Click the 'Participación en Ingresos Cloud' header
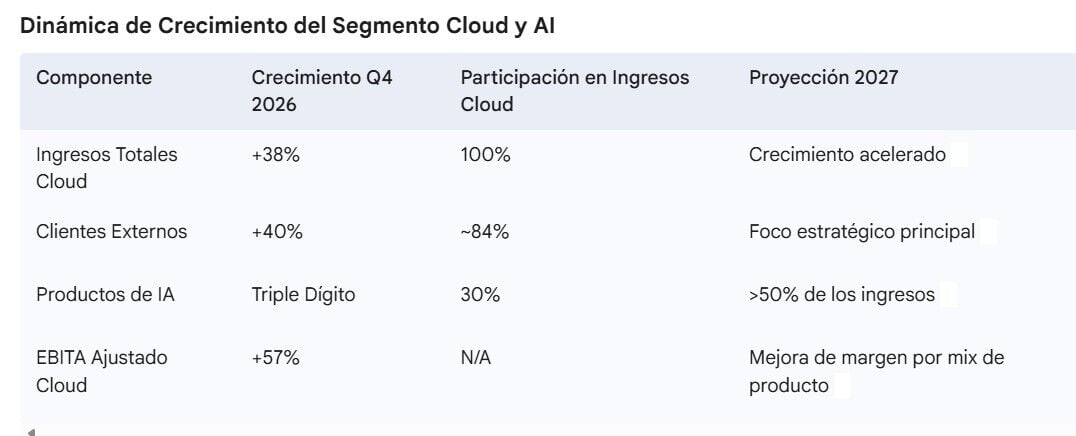 [x=574, y=91]
